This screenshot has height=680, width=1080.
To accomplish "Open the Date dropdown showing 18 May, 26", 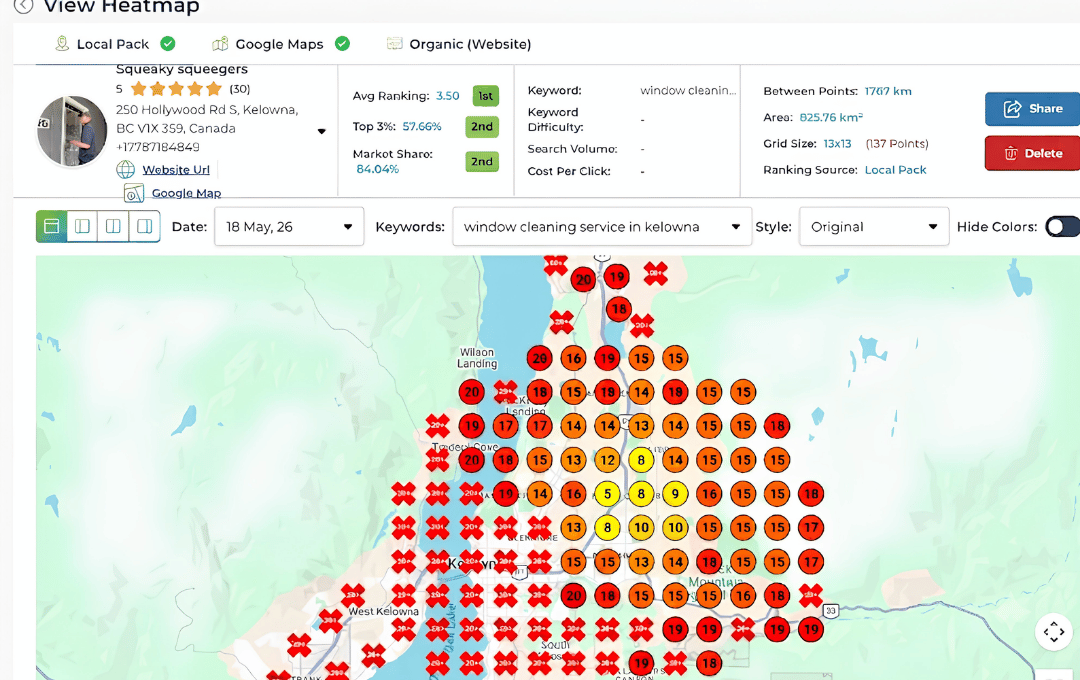I will 289,227.
